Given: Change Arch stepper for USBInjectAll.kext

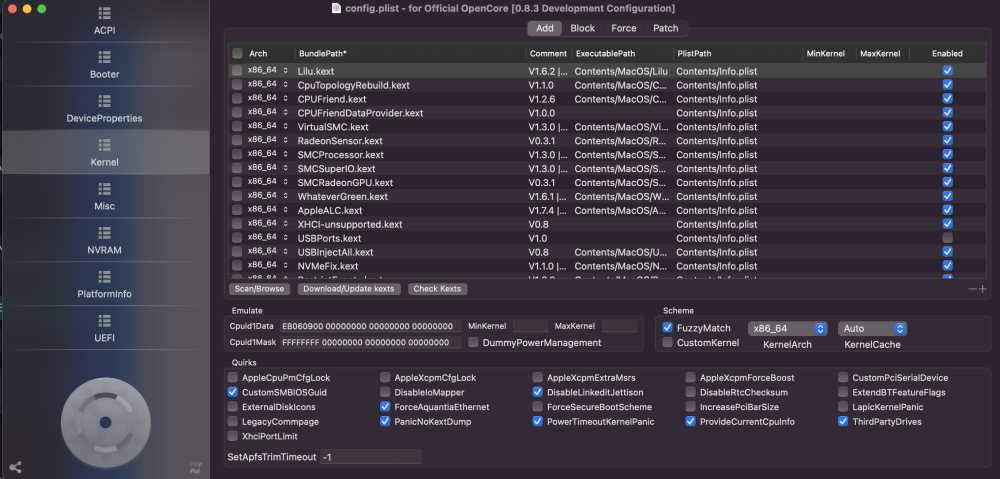Looking at the screenshot, I should click(x=286, y=252).
